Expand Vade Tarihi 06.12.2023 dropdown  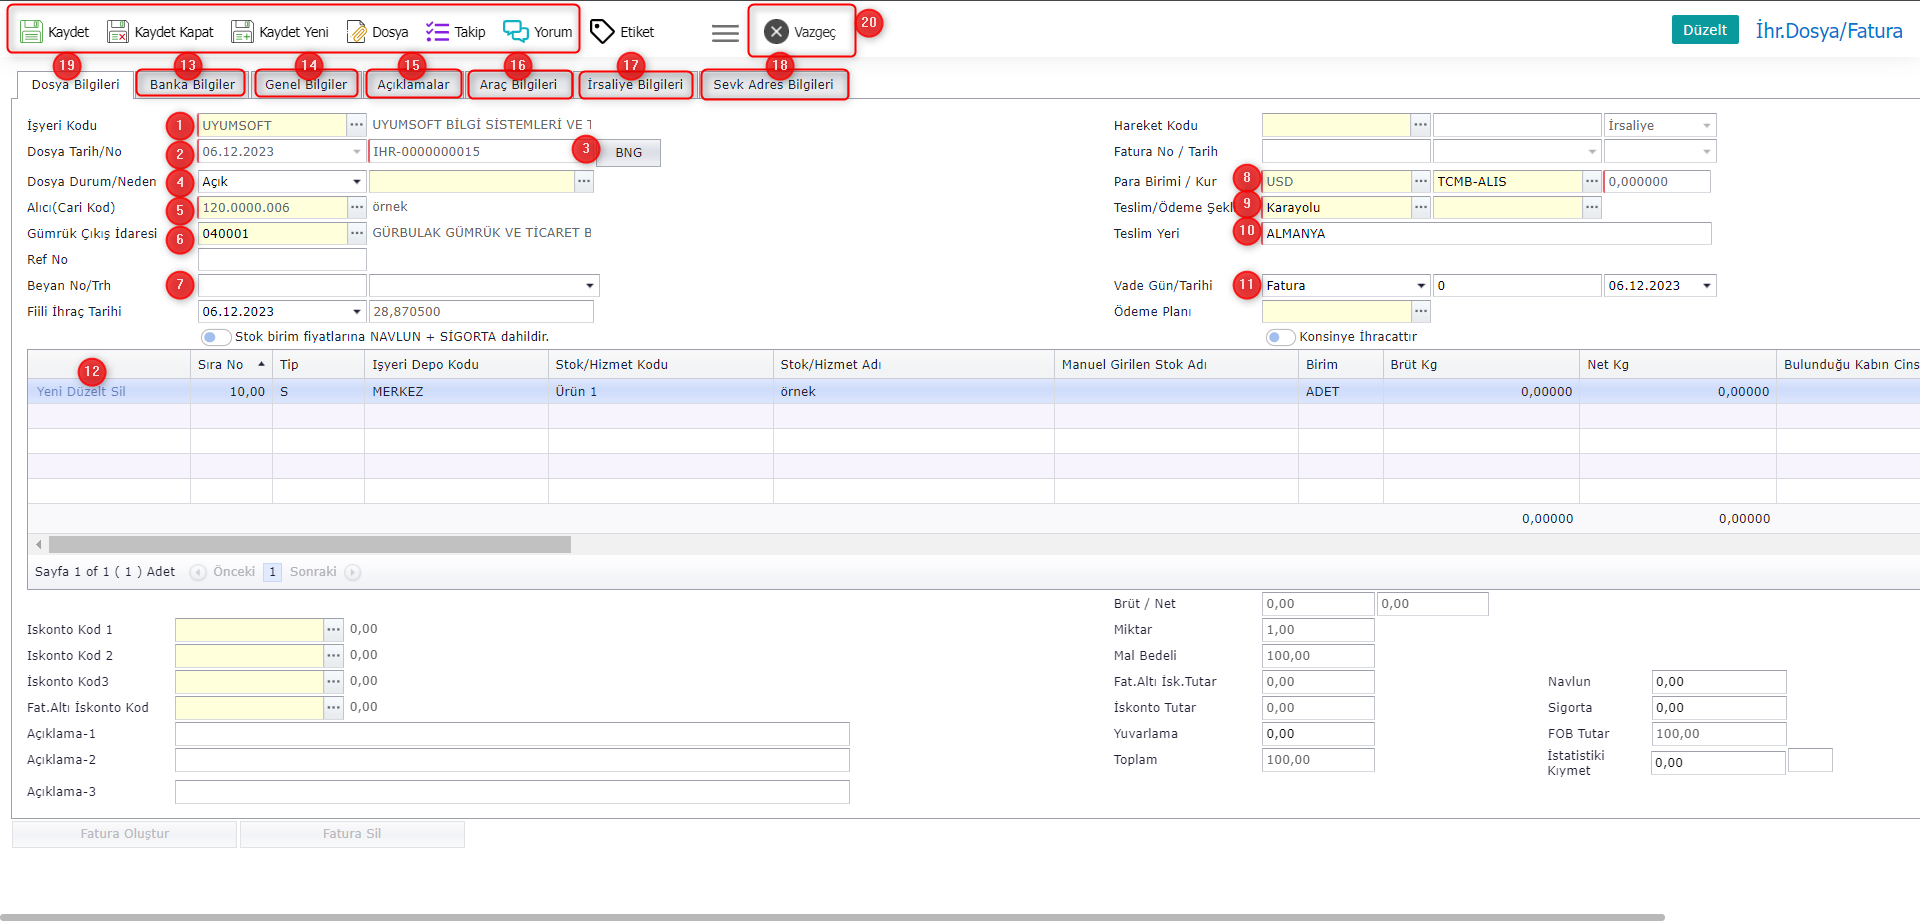coord(1707,286)
